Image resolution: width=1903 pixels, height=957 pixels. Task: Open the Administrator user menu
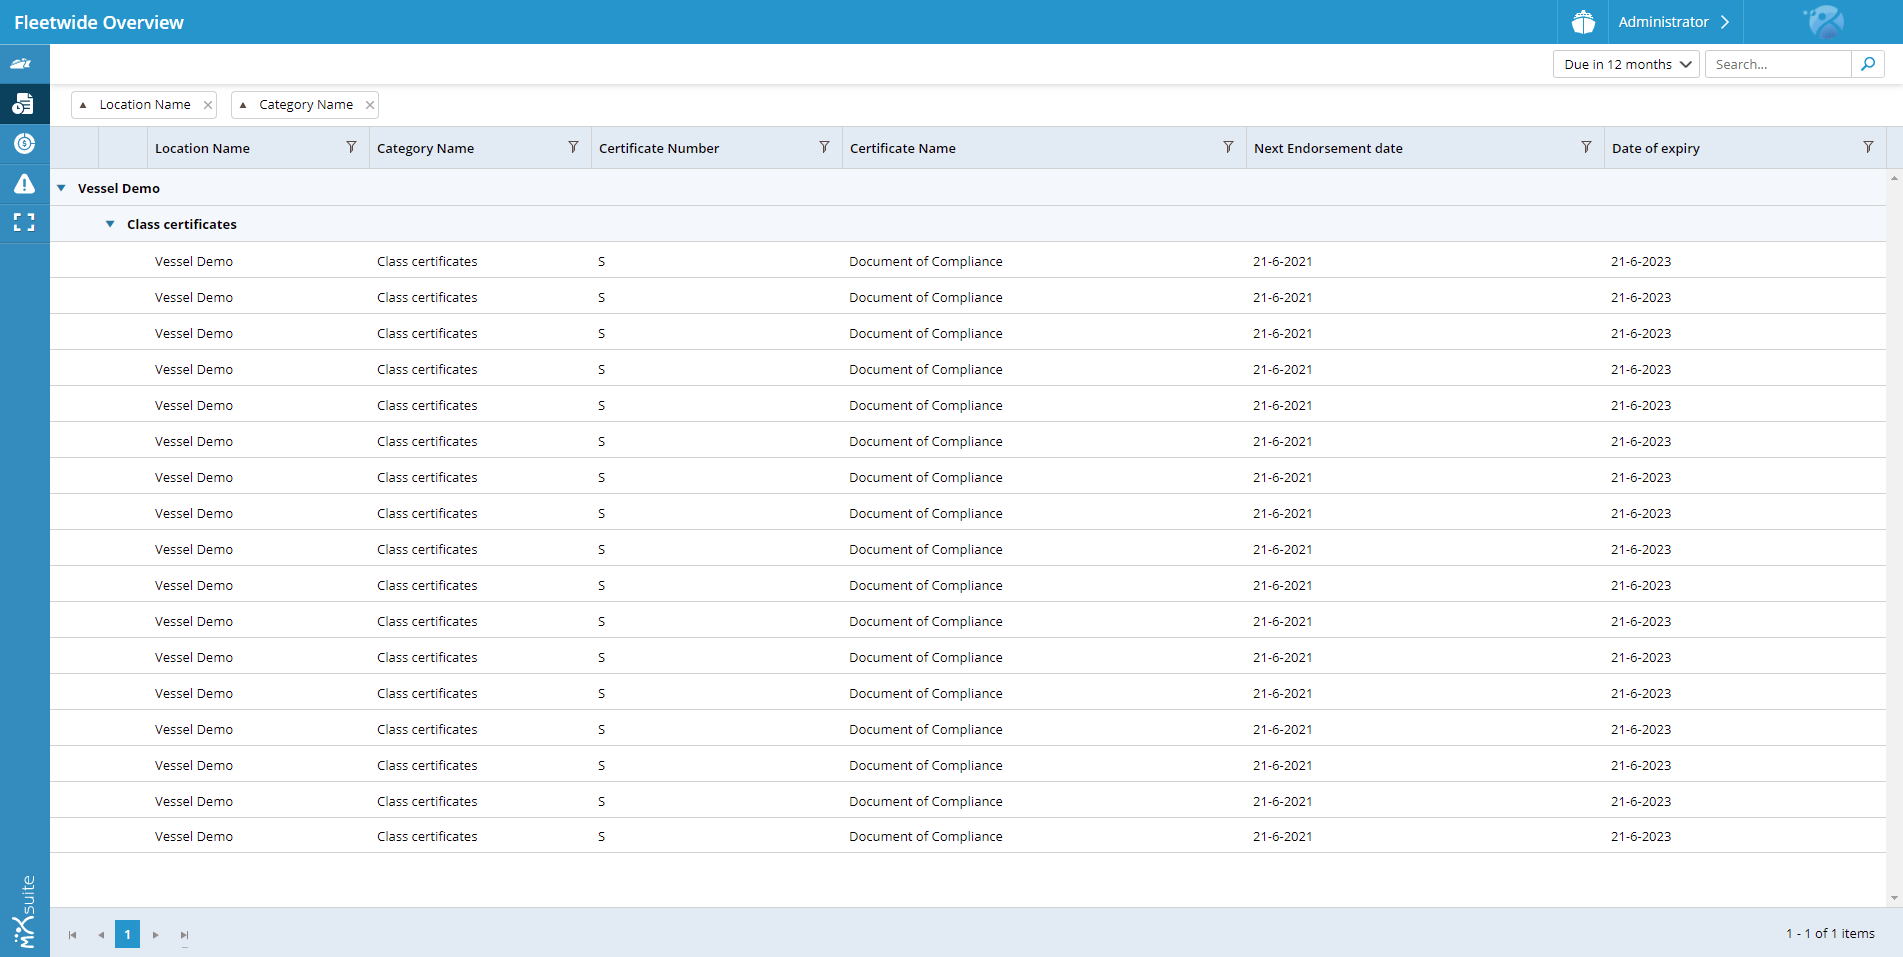click(1673, 22)
